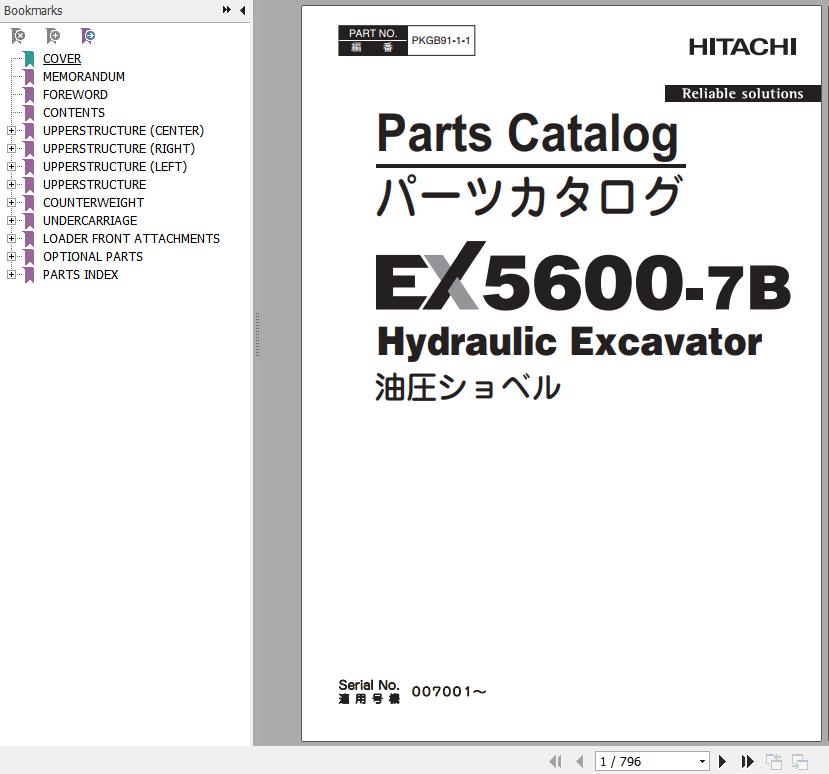Click the previous view icon
829x774 pixels.
pyautogui.click(x=774, y=761)
